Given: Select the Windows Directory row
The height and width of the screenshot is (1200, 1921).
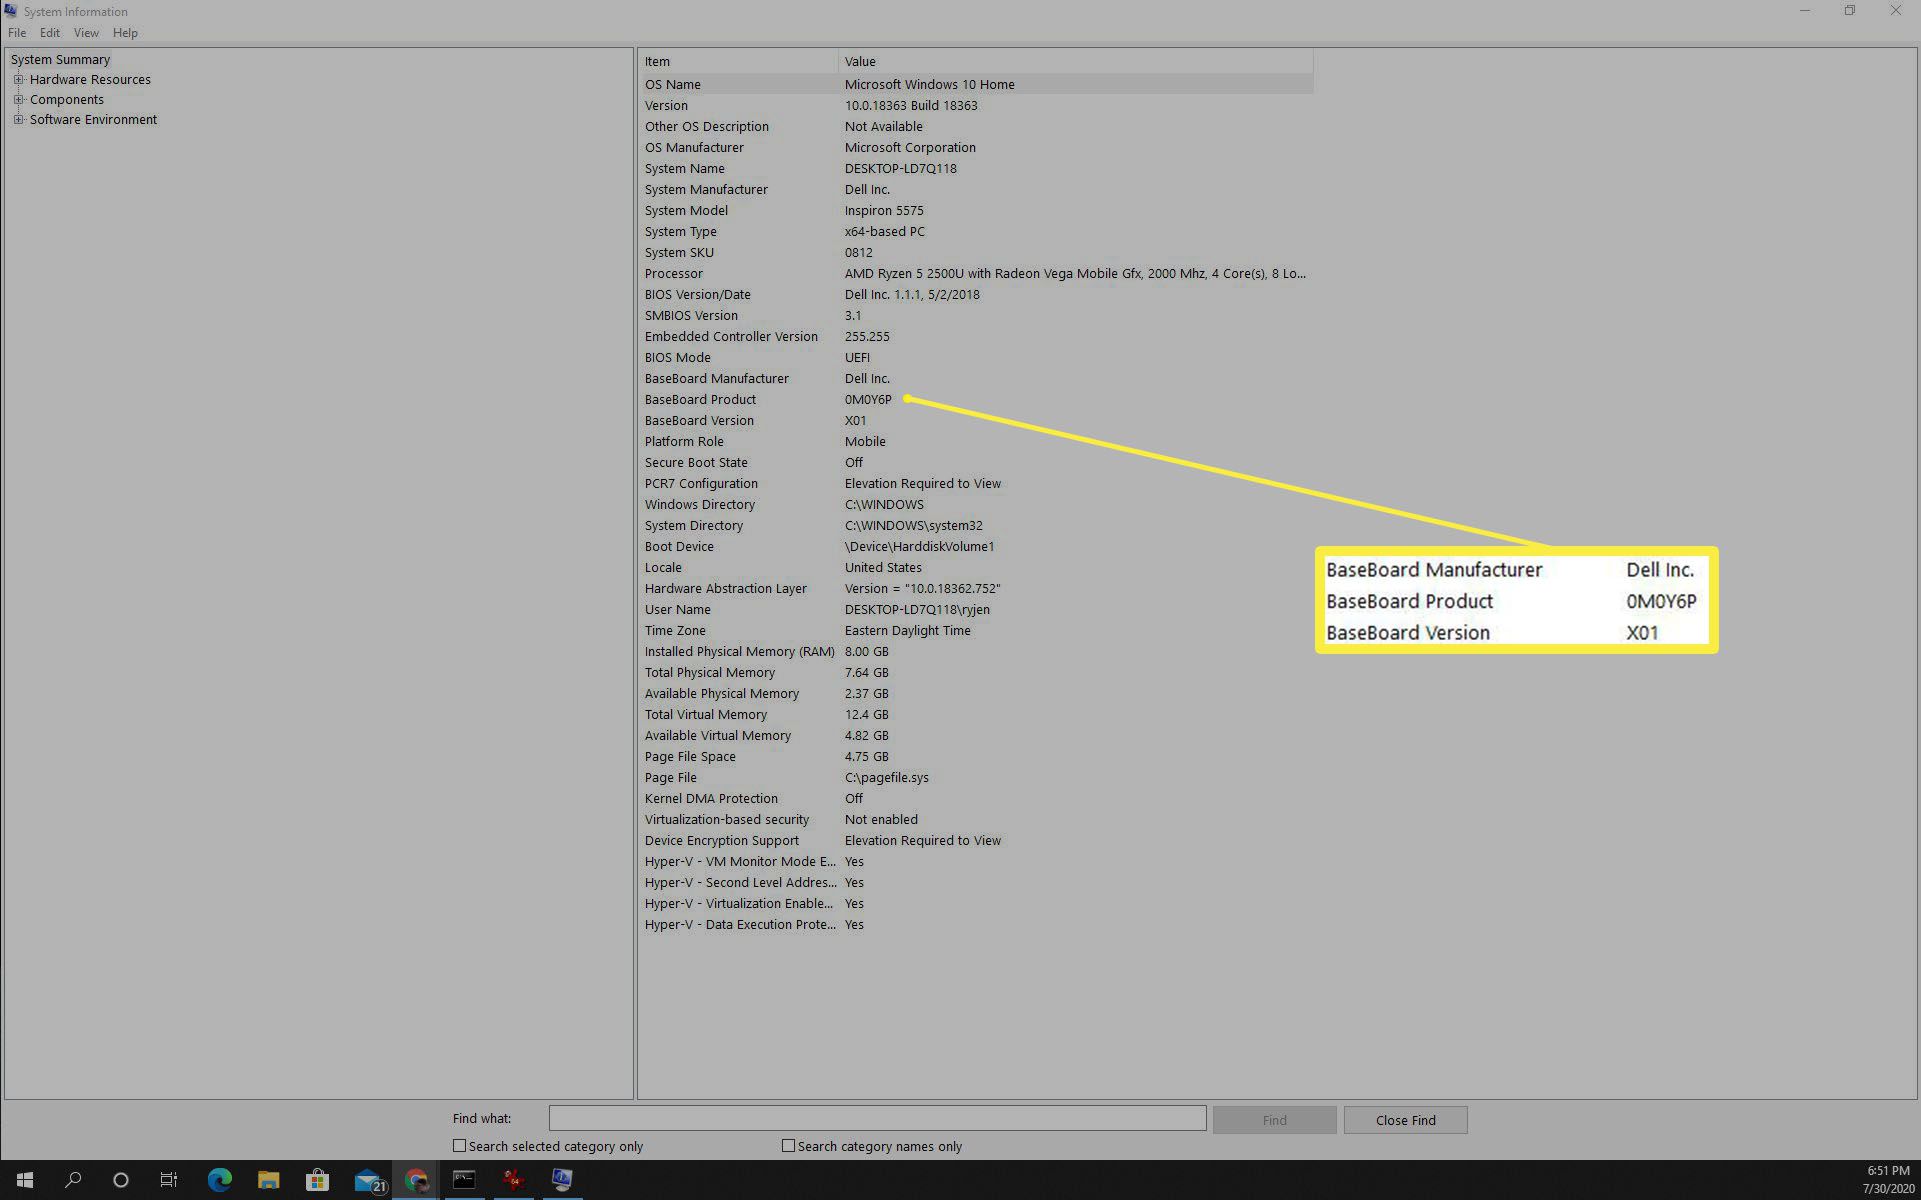Looking at the screenshot, I should tap(976, 504).
